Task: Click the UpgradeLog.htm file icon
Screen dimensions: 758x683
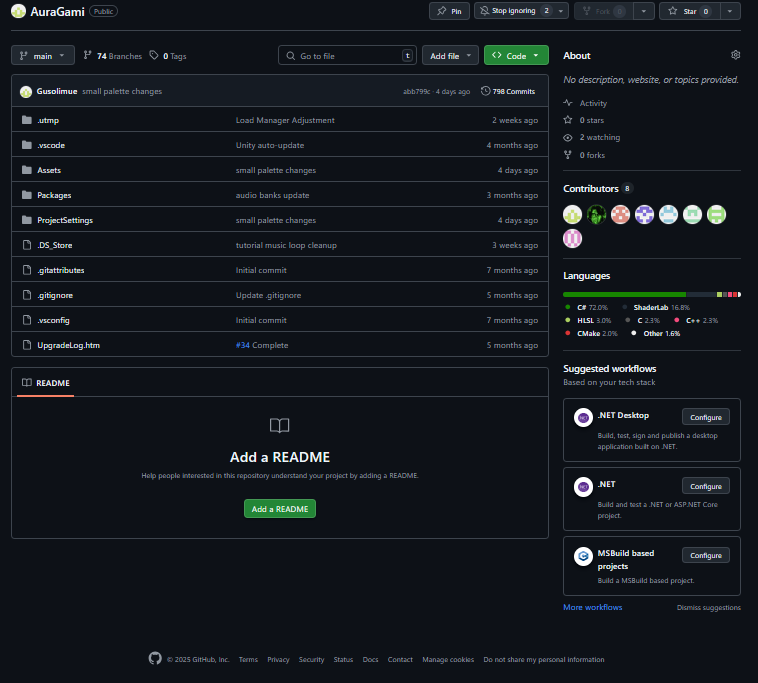Action: 27,345
